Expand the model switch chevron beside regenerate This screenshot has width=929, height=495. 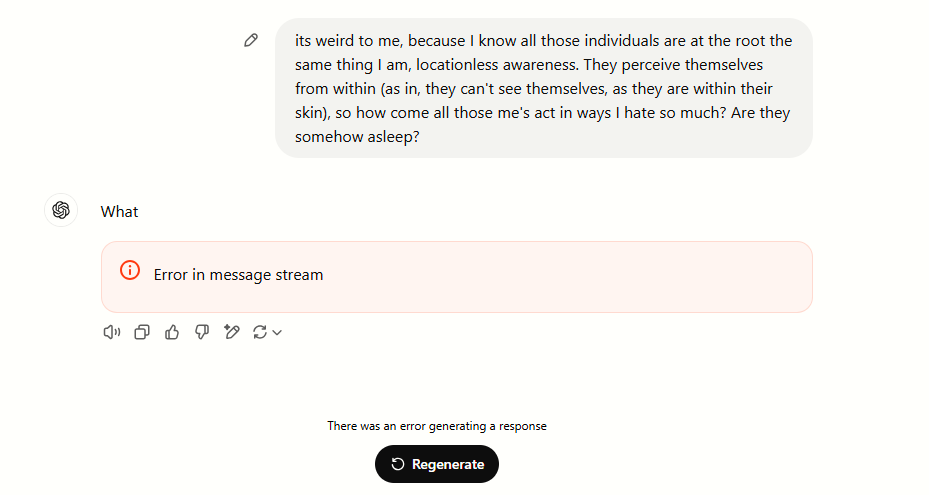click(278, 333)
